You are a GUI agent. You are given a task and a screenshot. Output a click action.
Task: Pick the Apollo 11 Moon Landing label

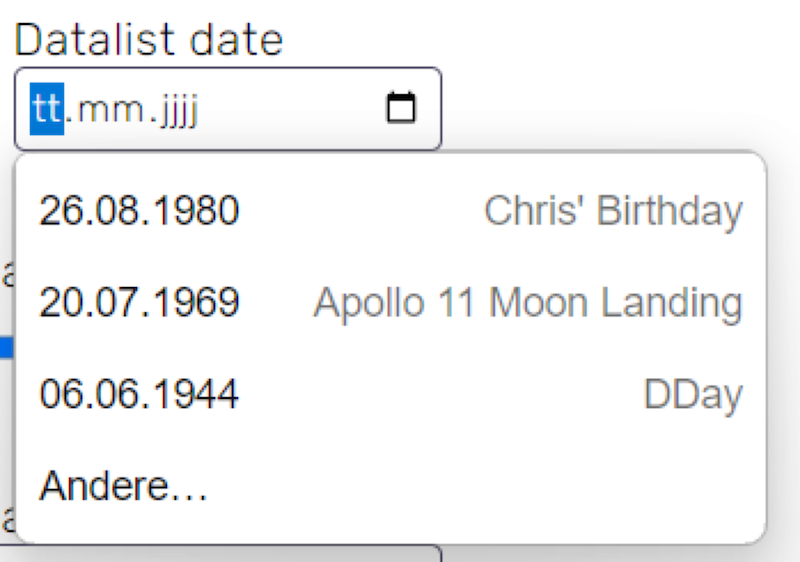coord(528,304)
